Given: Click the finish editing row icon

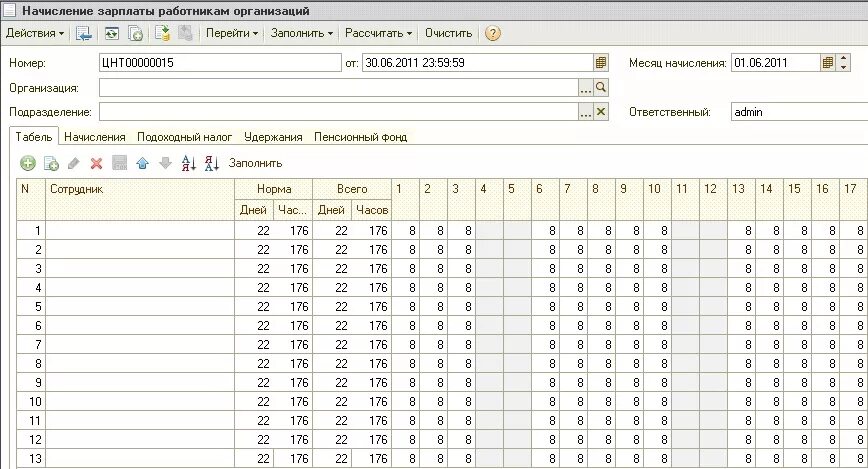Looking at the screenshot, I should coord(120,163).
